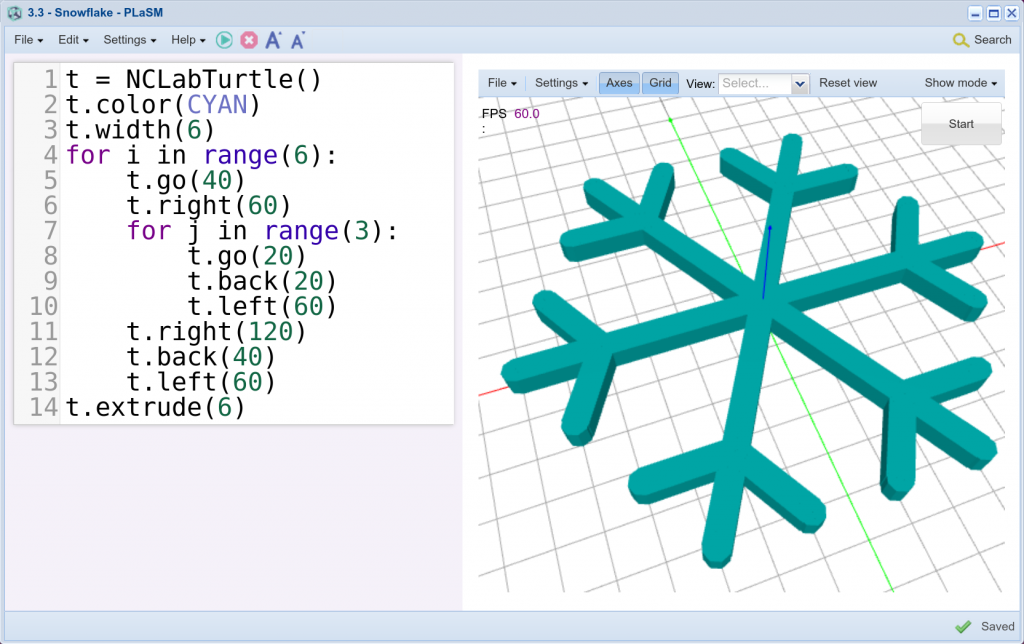Open the Help menu
The height and width of the screenshot is (644, 1024).
coord(186,40)
